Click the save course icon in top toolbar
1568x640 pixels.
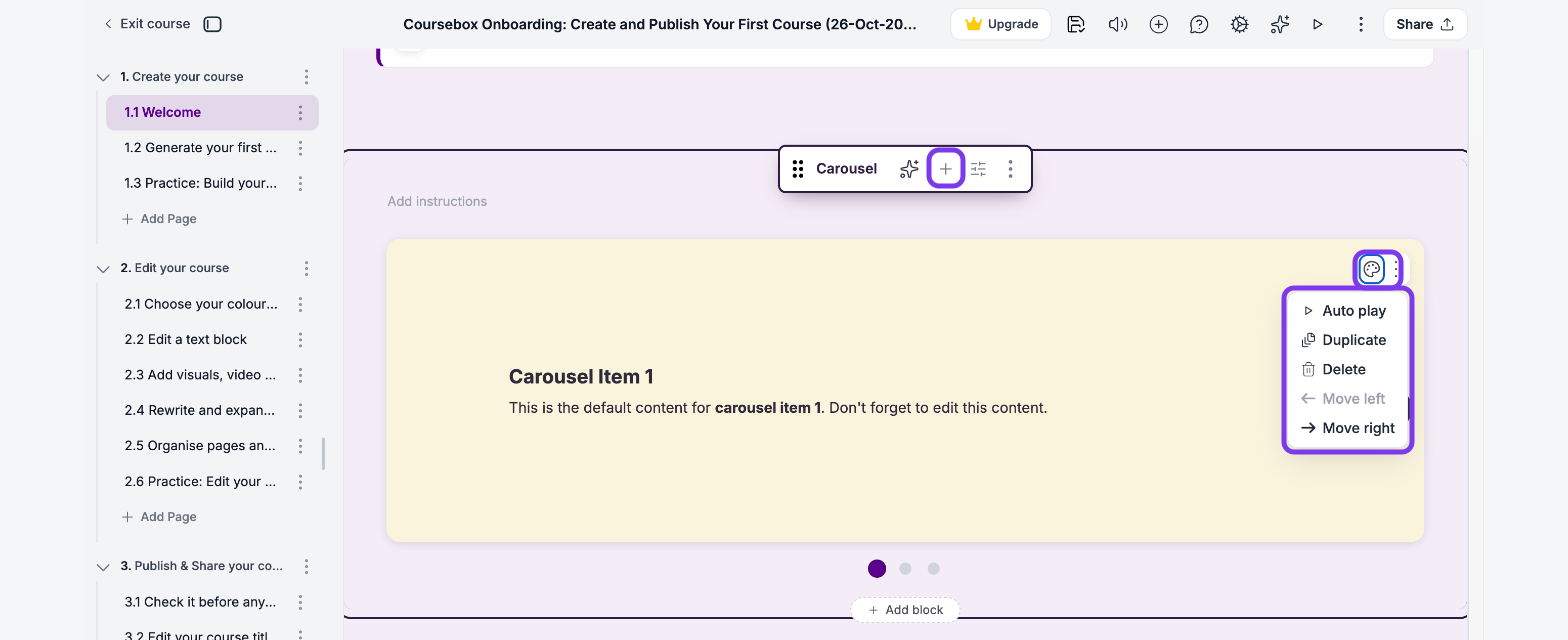1076,24
